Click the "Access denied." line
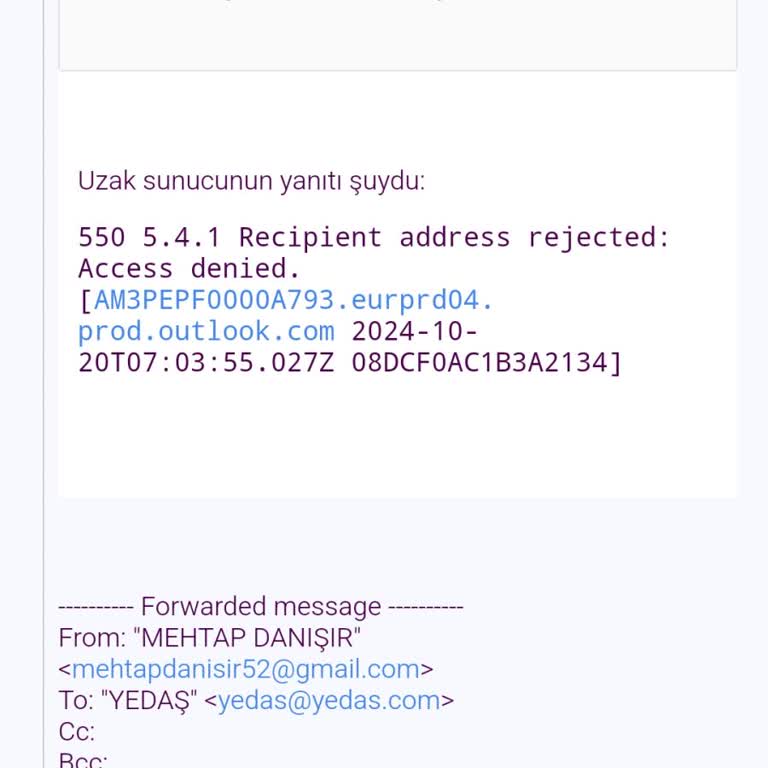This screenshot has height=768, width=768. (189, 268)
